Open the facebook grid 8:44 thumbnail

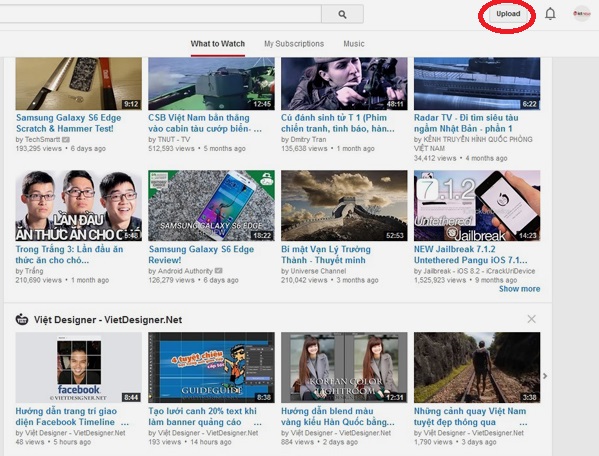point(78,367)
